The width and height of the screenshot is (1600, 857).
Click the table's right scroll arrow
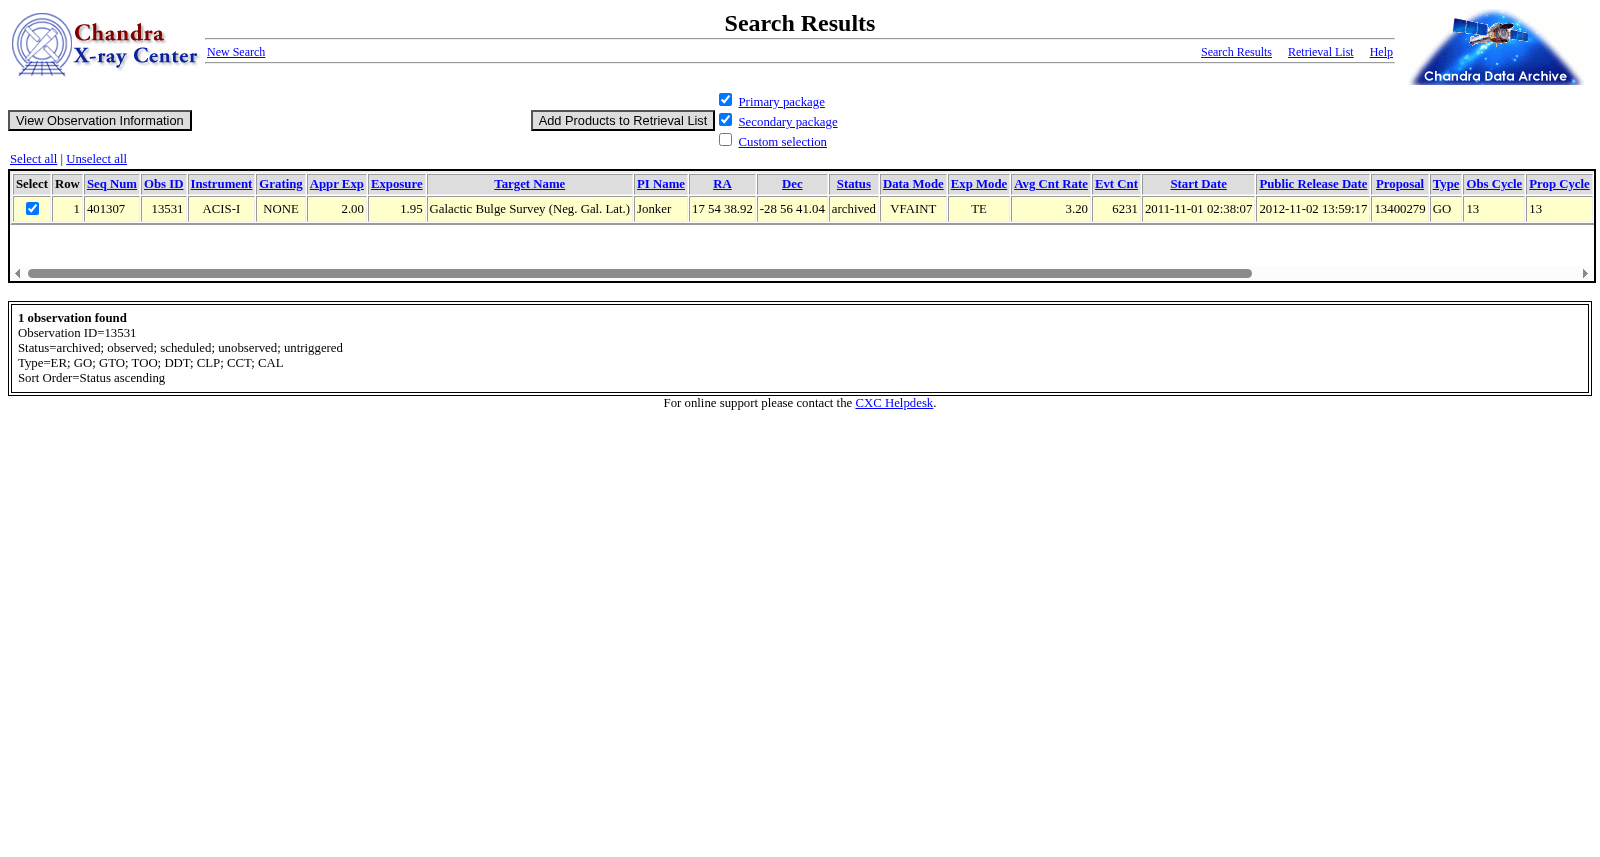1585,274
